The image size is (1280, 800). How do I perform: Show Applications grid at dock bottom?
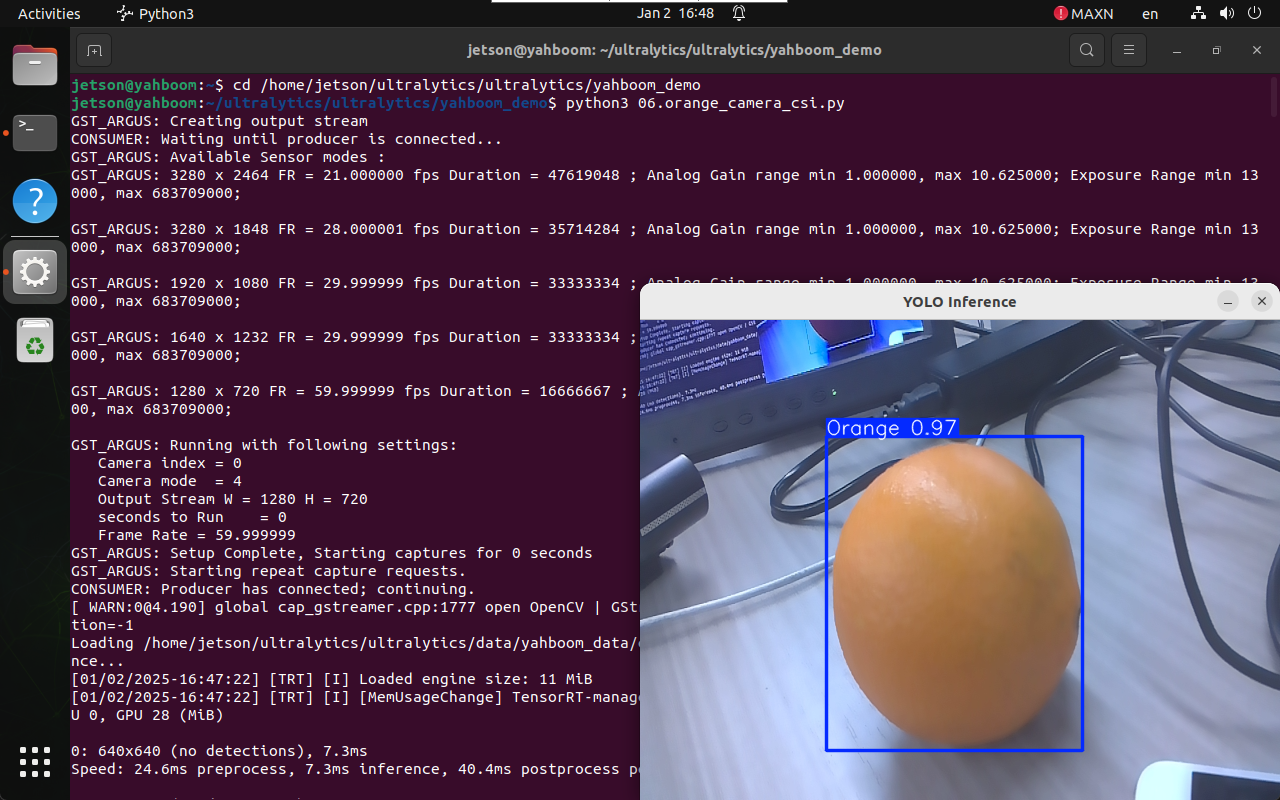[x=35, y=761]
